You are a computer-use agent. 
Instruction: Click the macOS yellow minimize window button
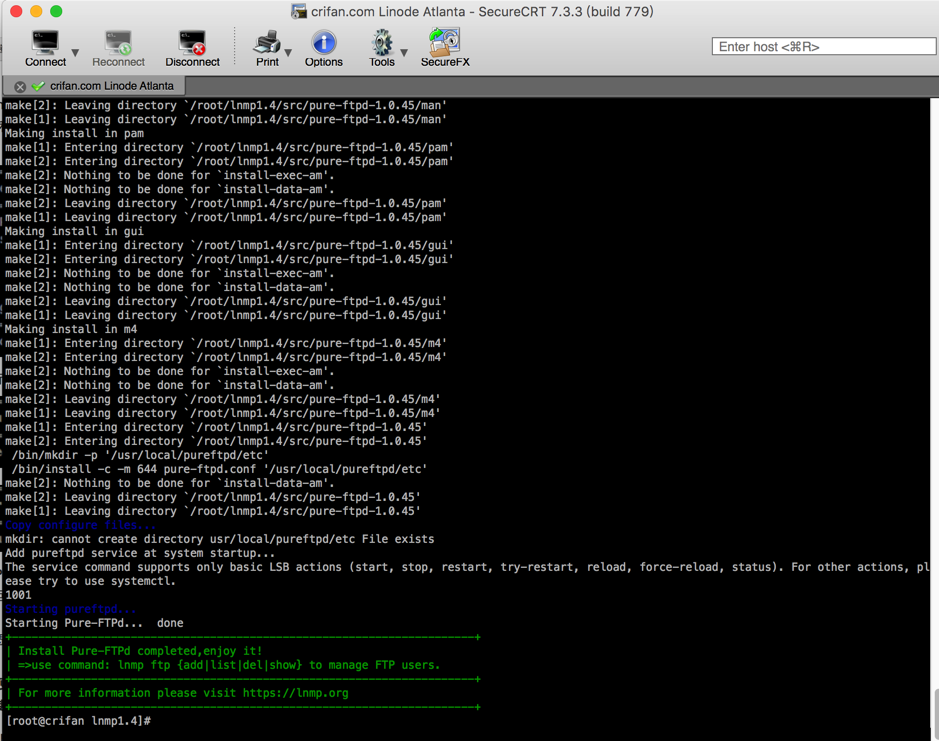(36, 11)
